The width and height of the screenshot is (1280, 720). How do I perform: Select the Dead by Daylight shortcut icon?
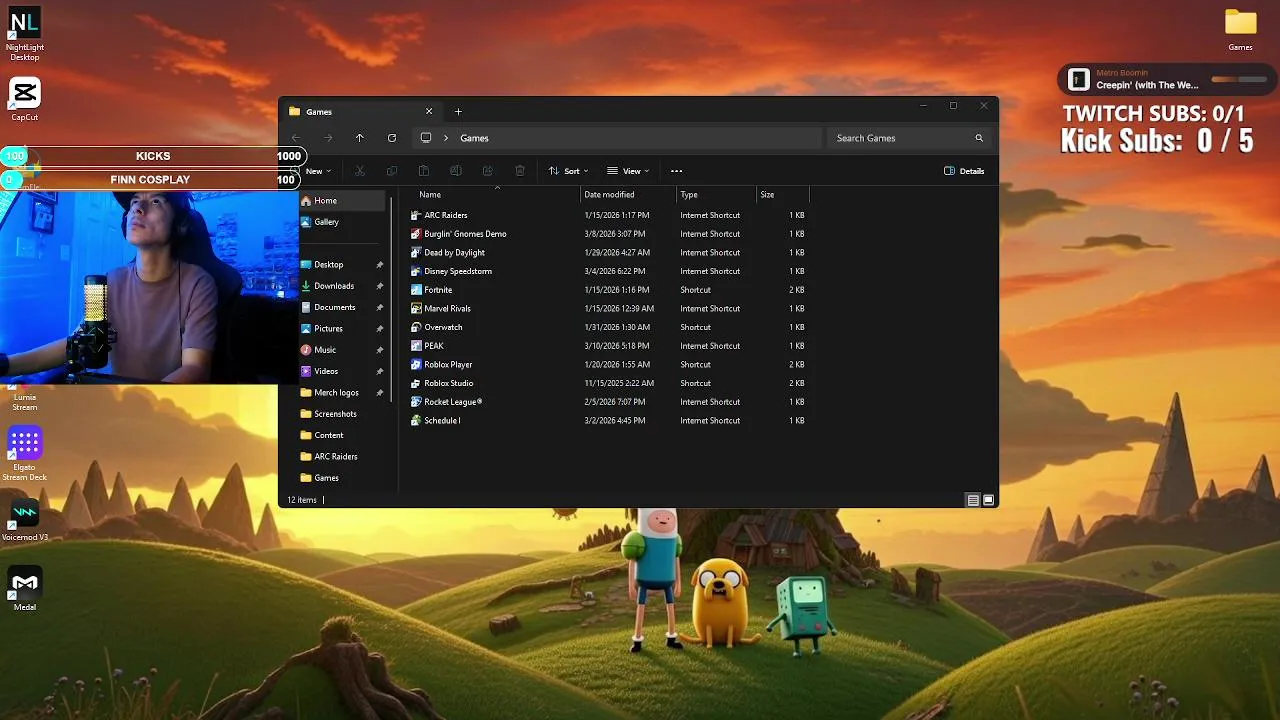click(416, 252)
